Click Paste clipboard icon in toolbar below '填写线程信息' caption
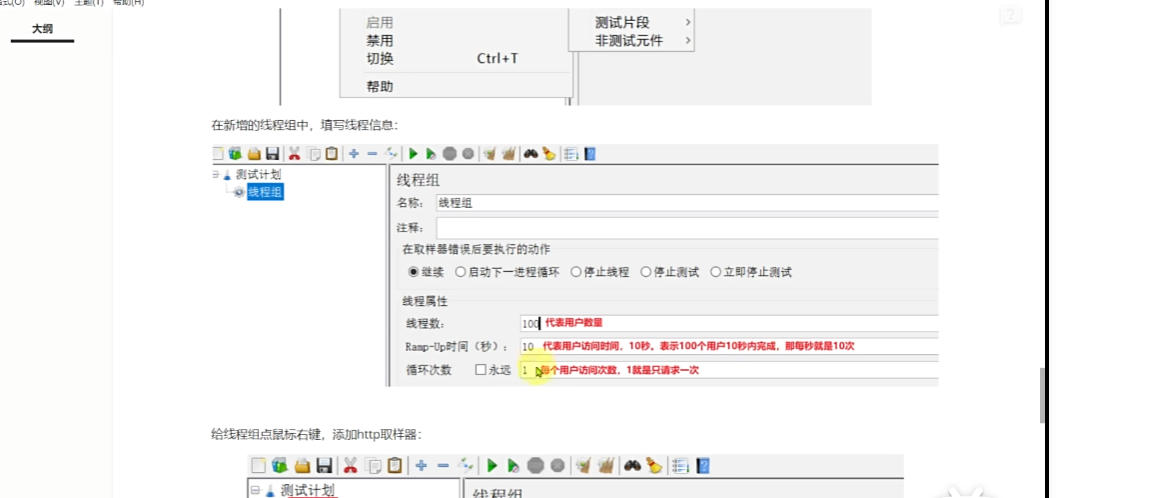 [x=331, y=154]
